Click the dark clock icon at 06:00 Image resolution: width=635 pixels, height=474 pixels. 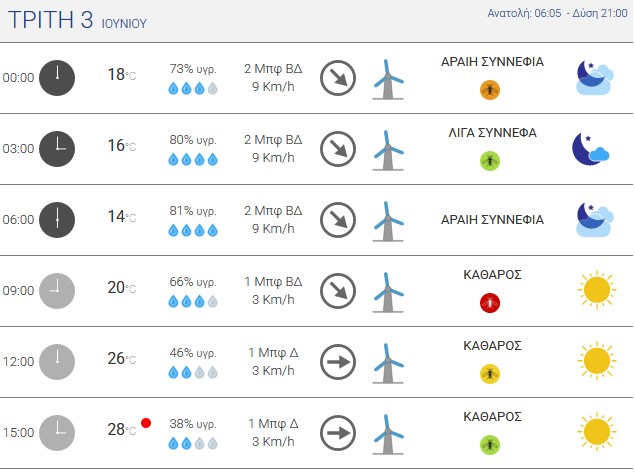pyautogui.click(x=57, y=220)
